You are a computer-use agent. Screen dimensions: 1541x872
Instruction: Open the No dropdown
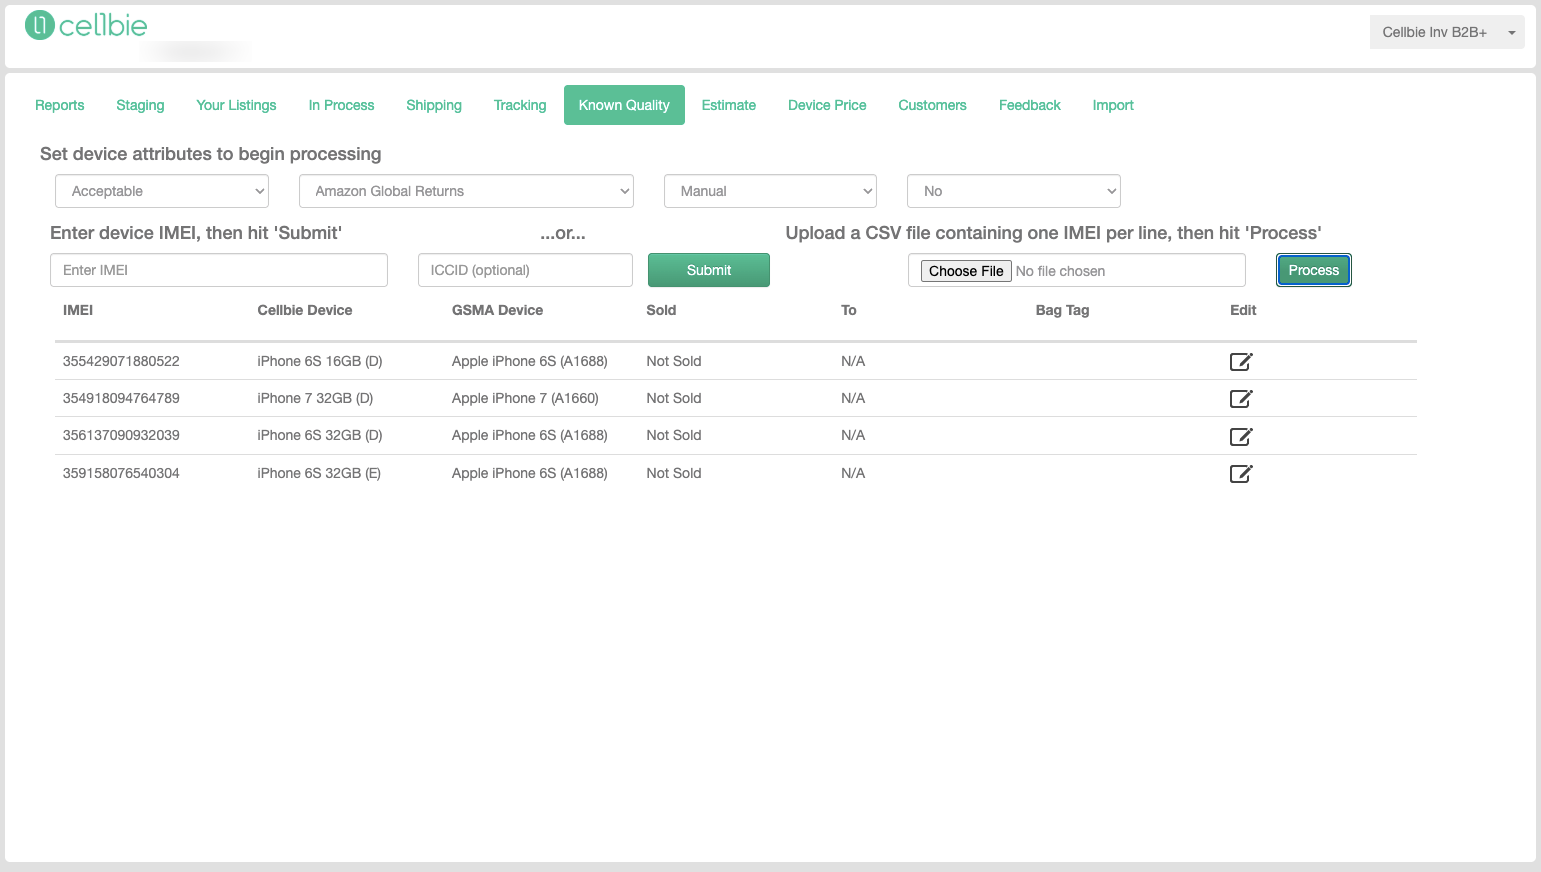coord(1014,191)
